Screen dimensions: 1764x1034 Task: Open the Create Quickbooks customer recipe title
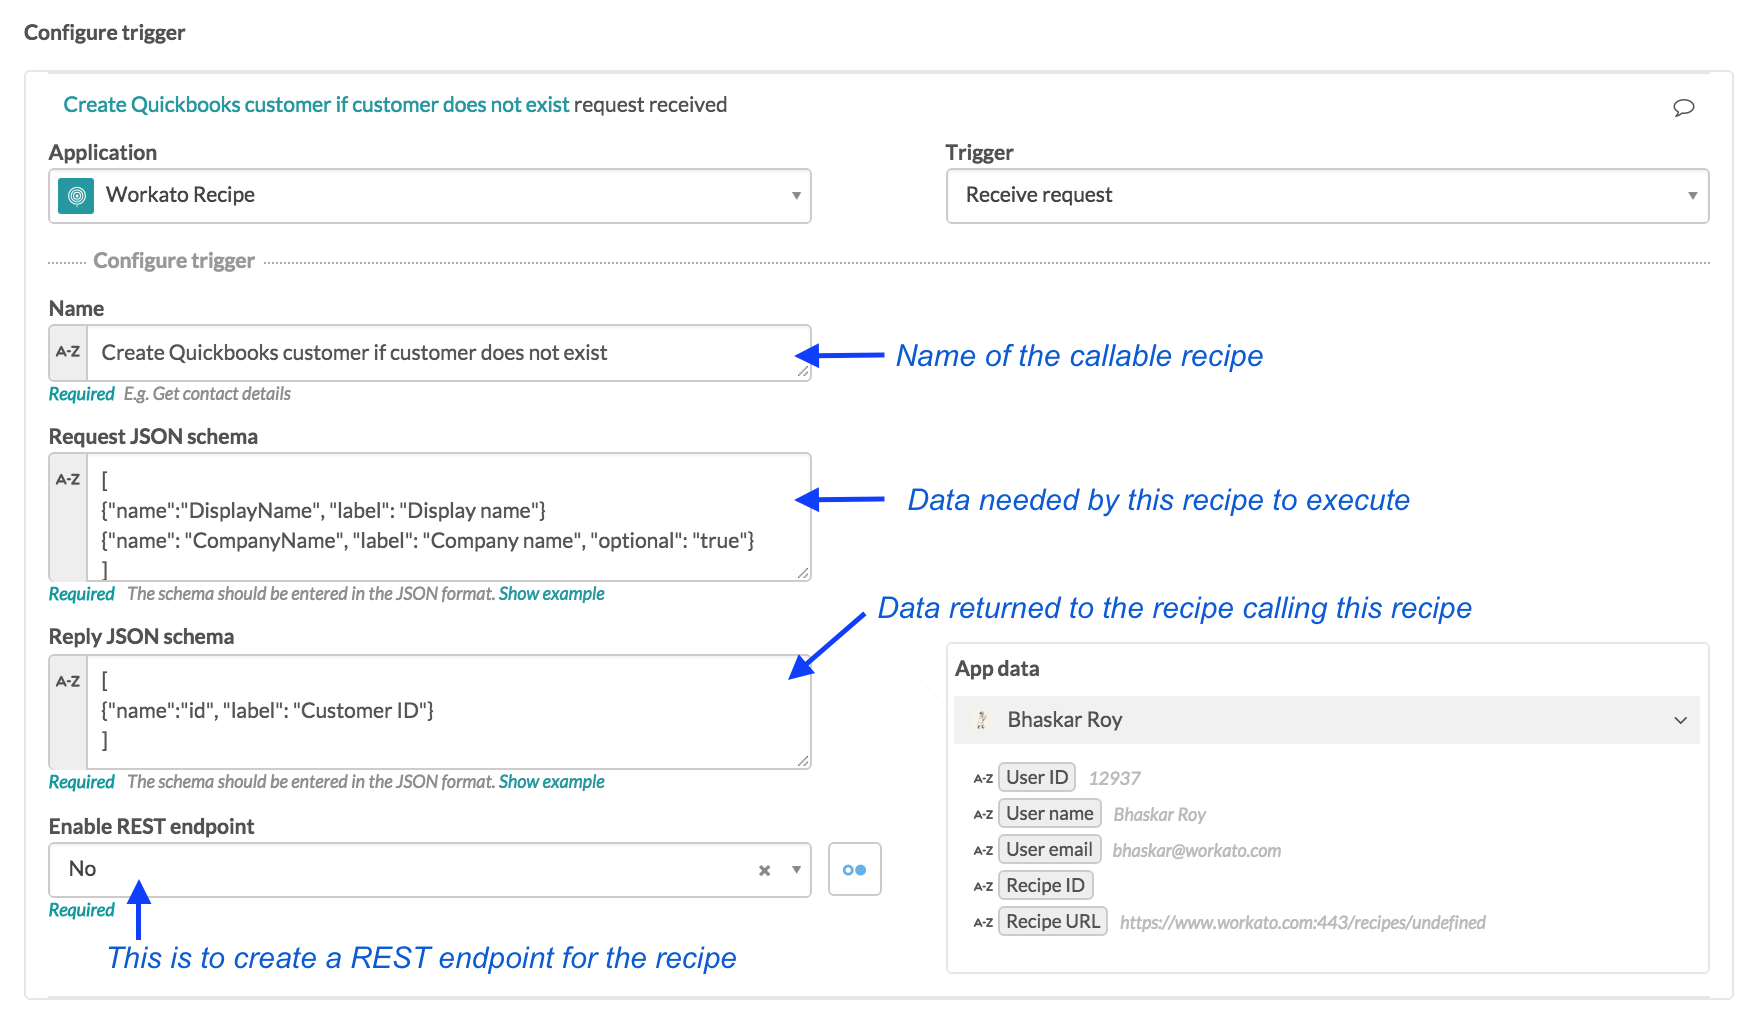click(x=316, y=104)
